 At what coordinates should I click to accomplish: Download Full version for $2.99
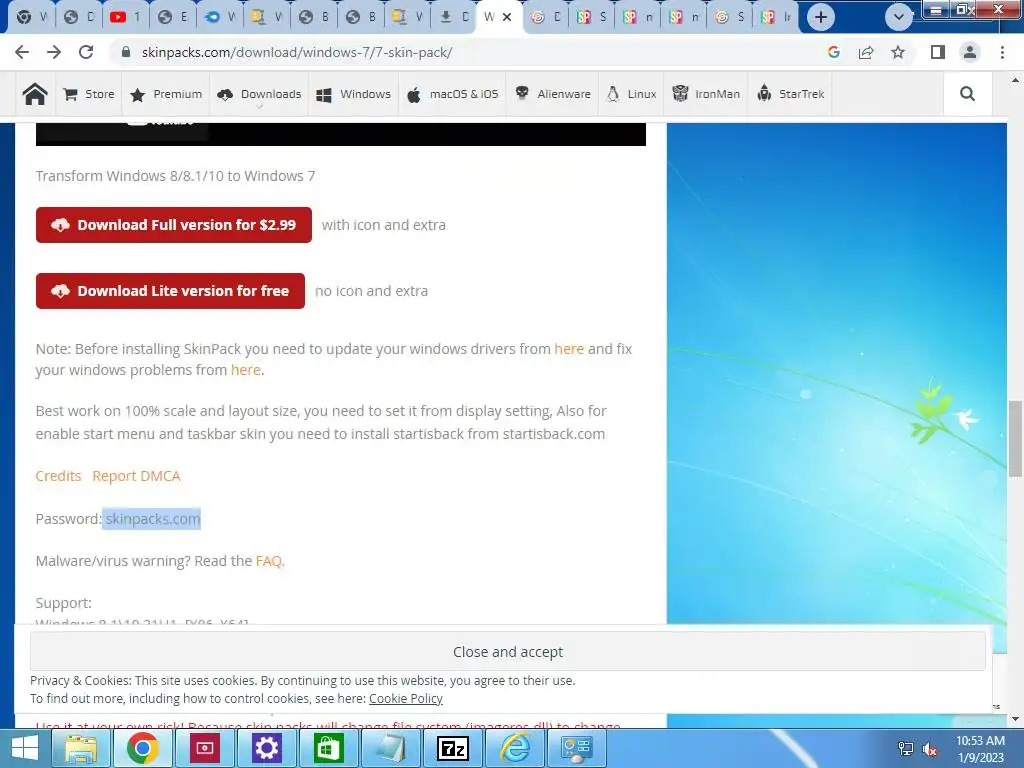click(174, 225)
